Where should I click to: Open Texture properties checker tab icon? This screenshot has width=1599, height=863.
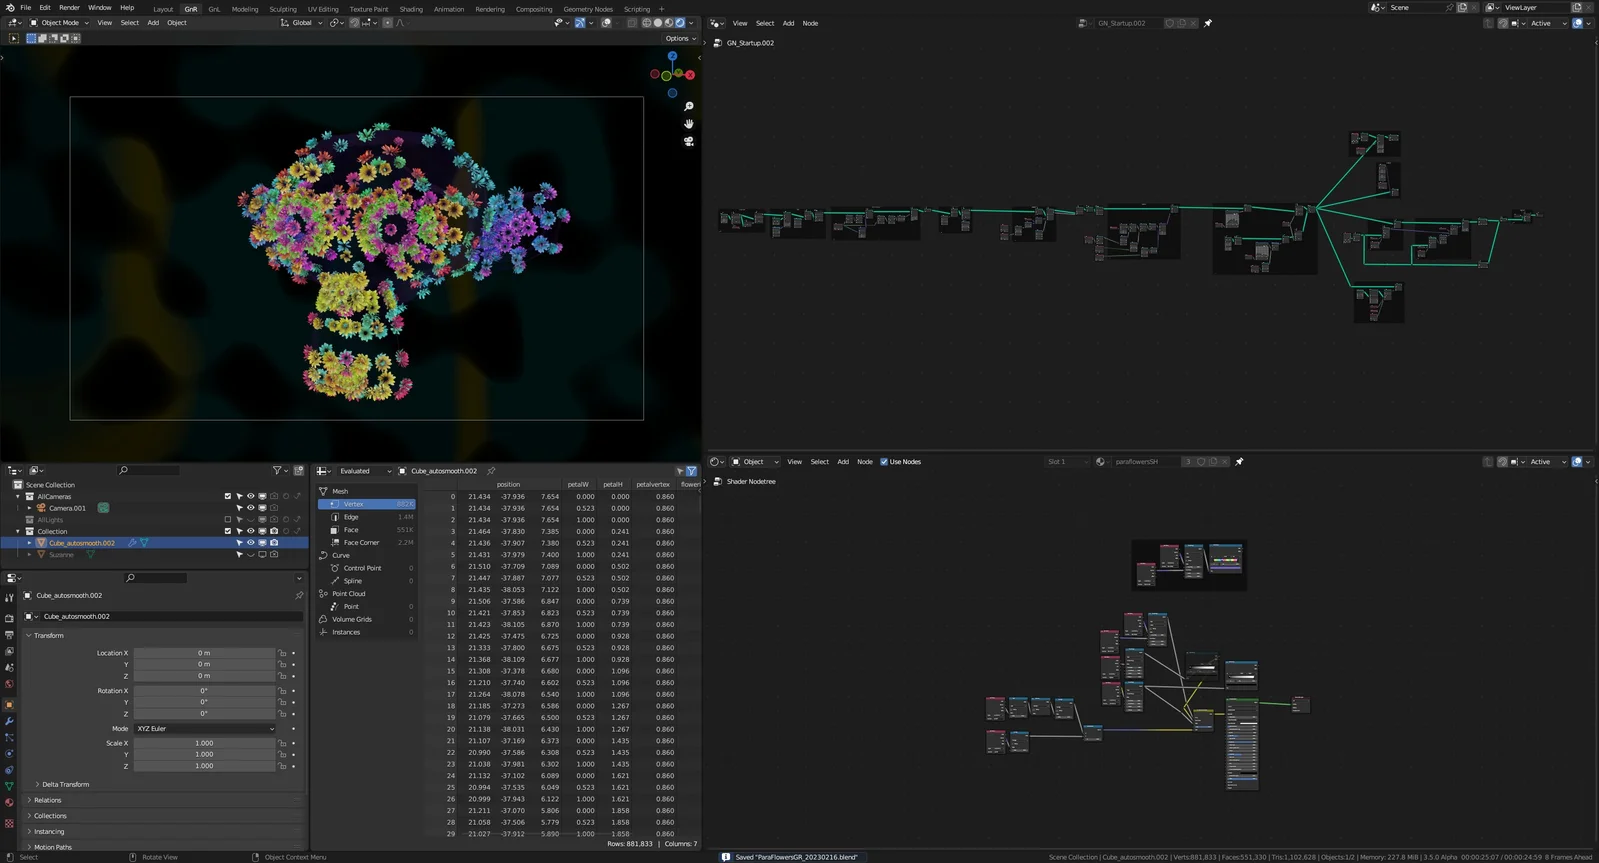(9, 824)
